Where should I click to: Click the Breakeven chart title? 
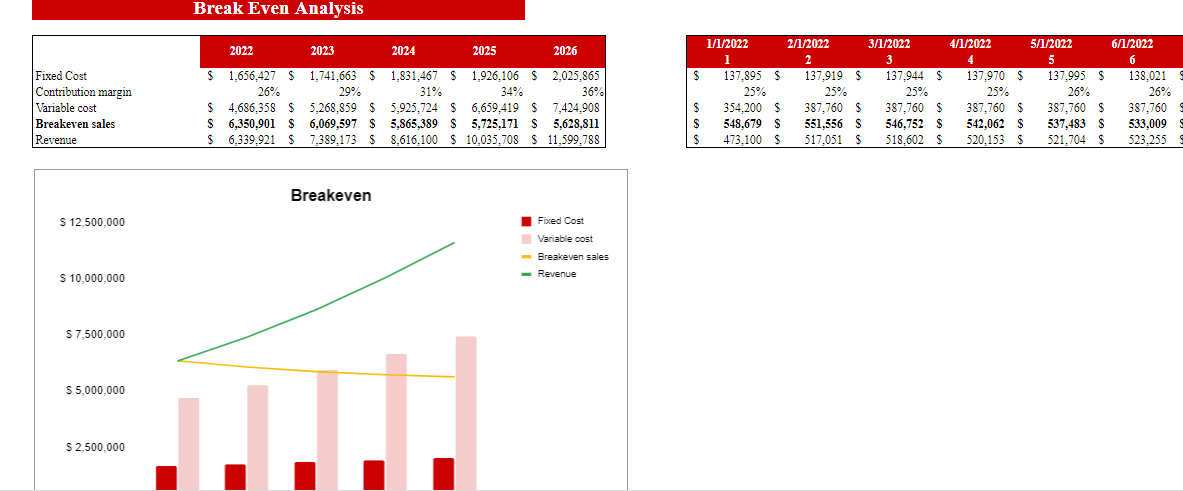click(x=331, y=195)
